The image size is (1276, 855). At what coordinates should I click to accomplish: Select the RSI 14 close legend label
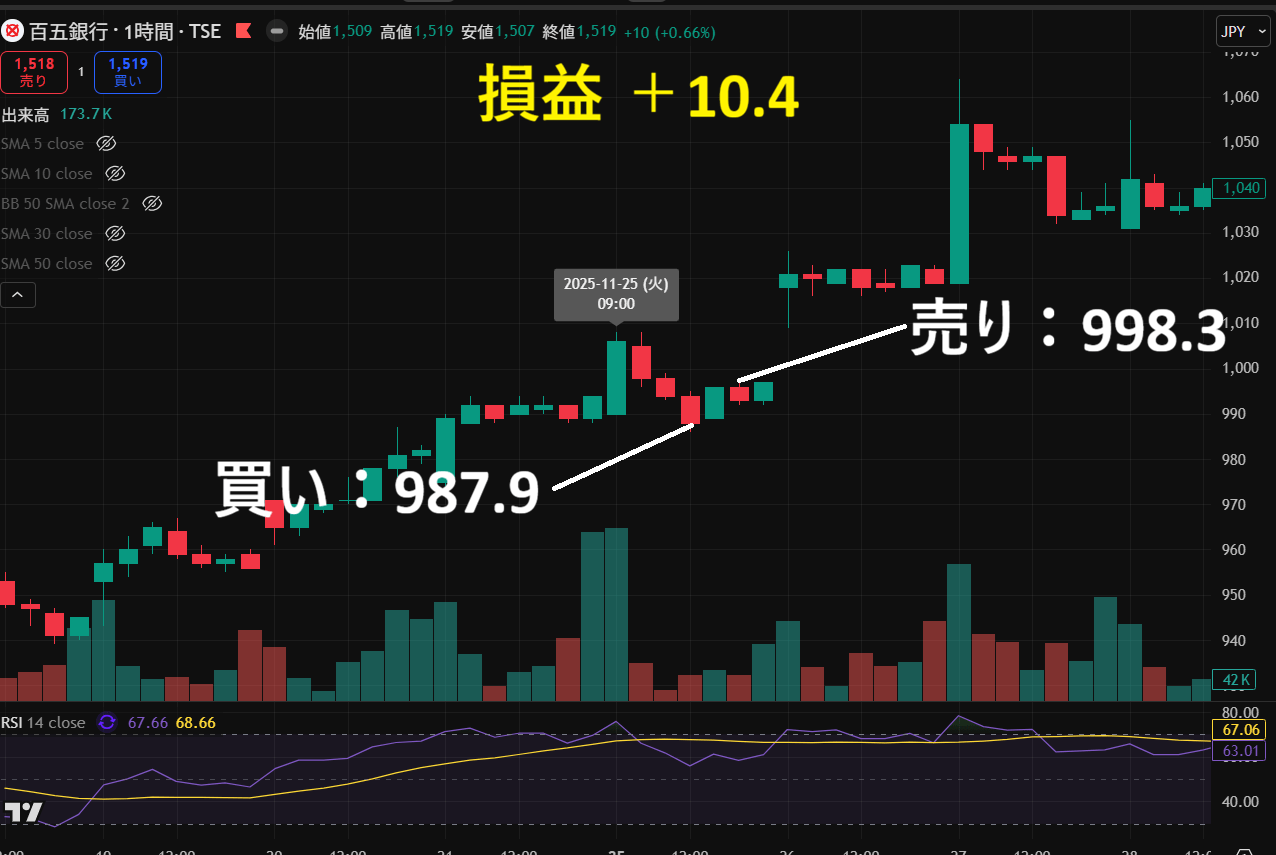tap(44, 722)
